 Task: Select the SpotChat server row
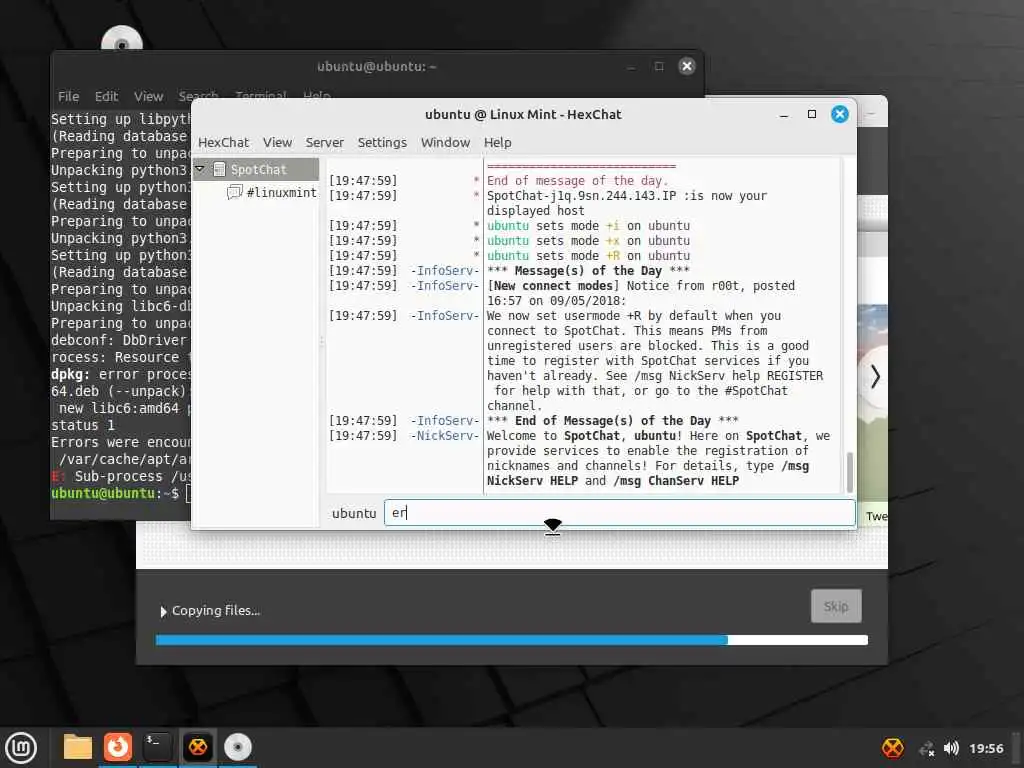pyautogui.click(x=256, y=170)
